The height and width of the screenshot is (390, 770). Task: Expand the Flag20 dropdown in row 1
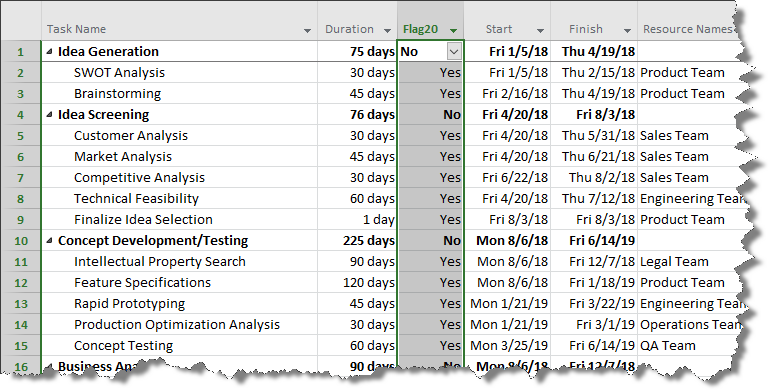454,51
